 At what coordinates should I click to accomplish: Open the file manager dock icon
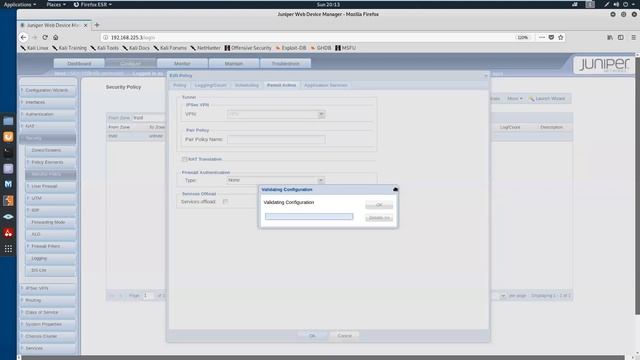(8, 121)
